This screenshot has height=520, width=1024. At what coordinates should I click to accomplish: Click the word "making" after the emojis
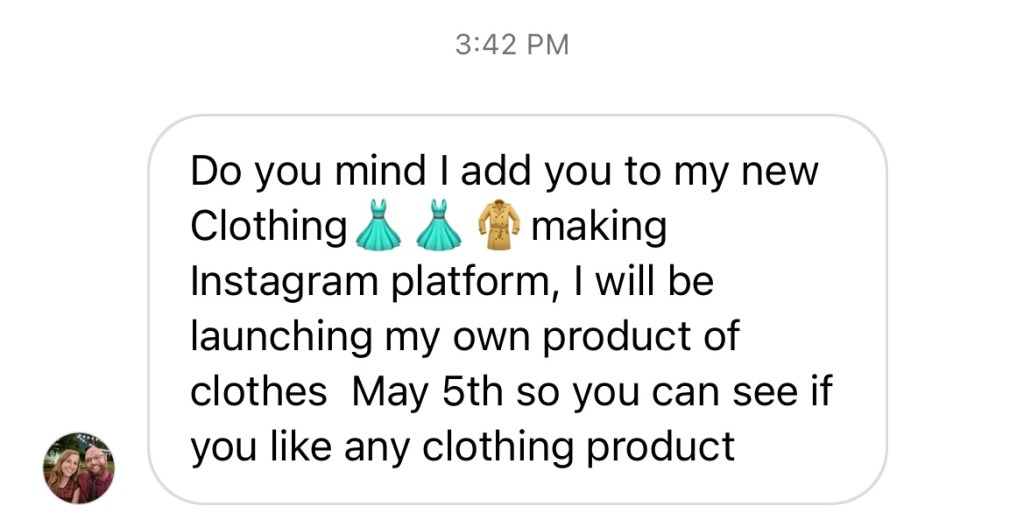[x=598, y=227]
